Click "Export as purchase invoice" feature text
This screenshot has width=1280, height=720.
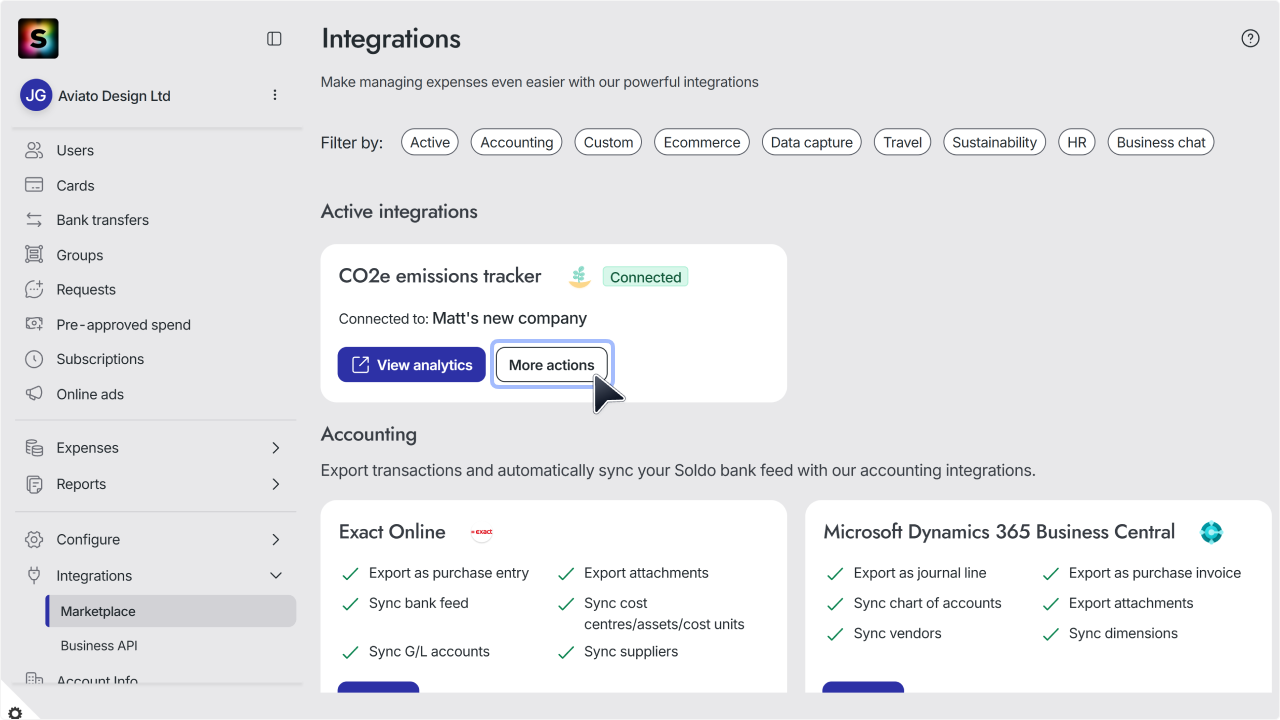pyautogui.click(x=1155, y=573)
